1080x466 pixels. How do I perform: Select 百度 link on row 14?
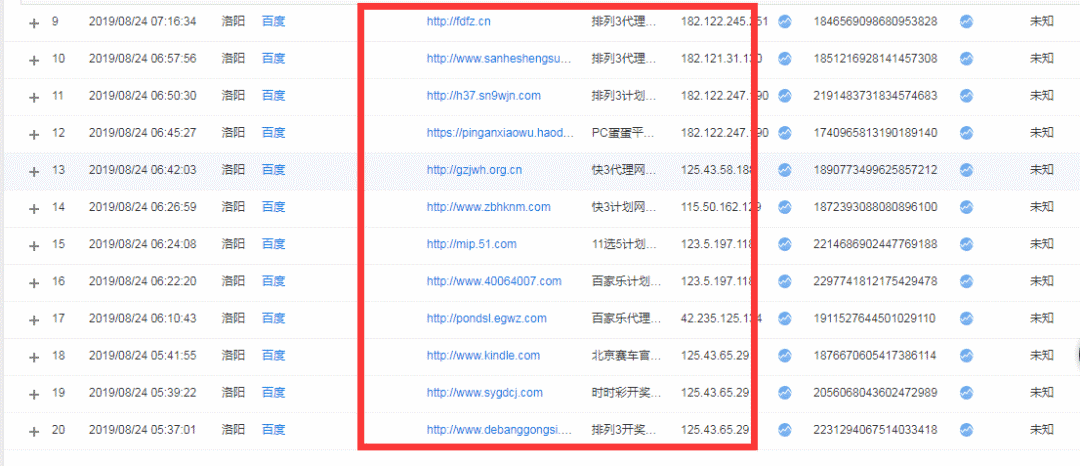coord(273,206)
